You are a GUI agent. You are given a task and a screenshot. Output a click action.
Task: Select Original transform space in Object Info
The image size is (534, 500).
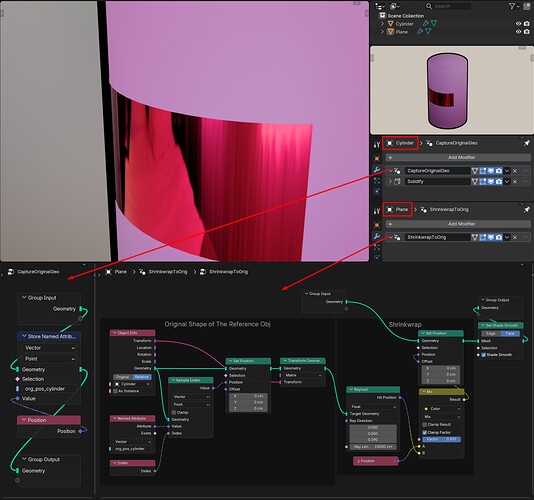(123, 377)
